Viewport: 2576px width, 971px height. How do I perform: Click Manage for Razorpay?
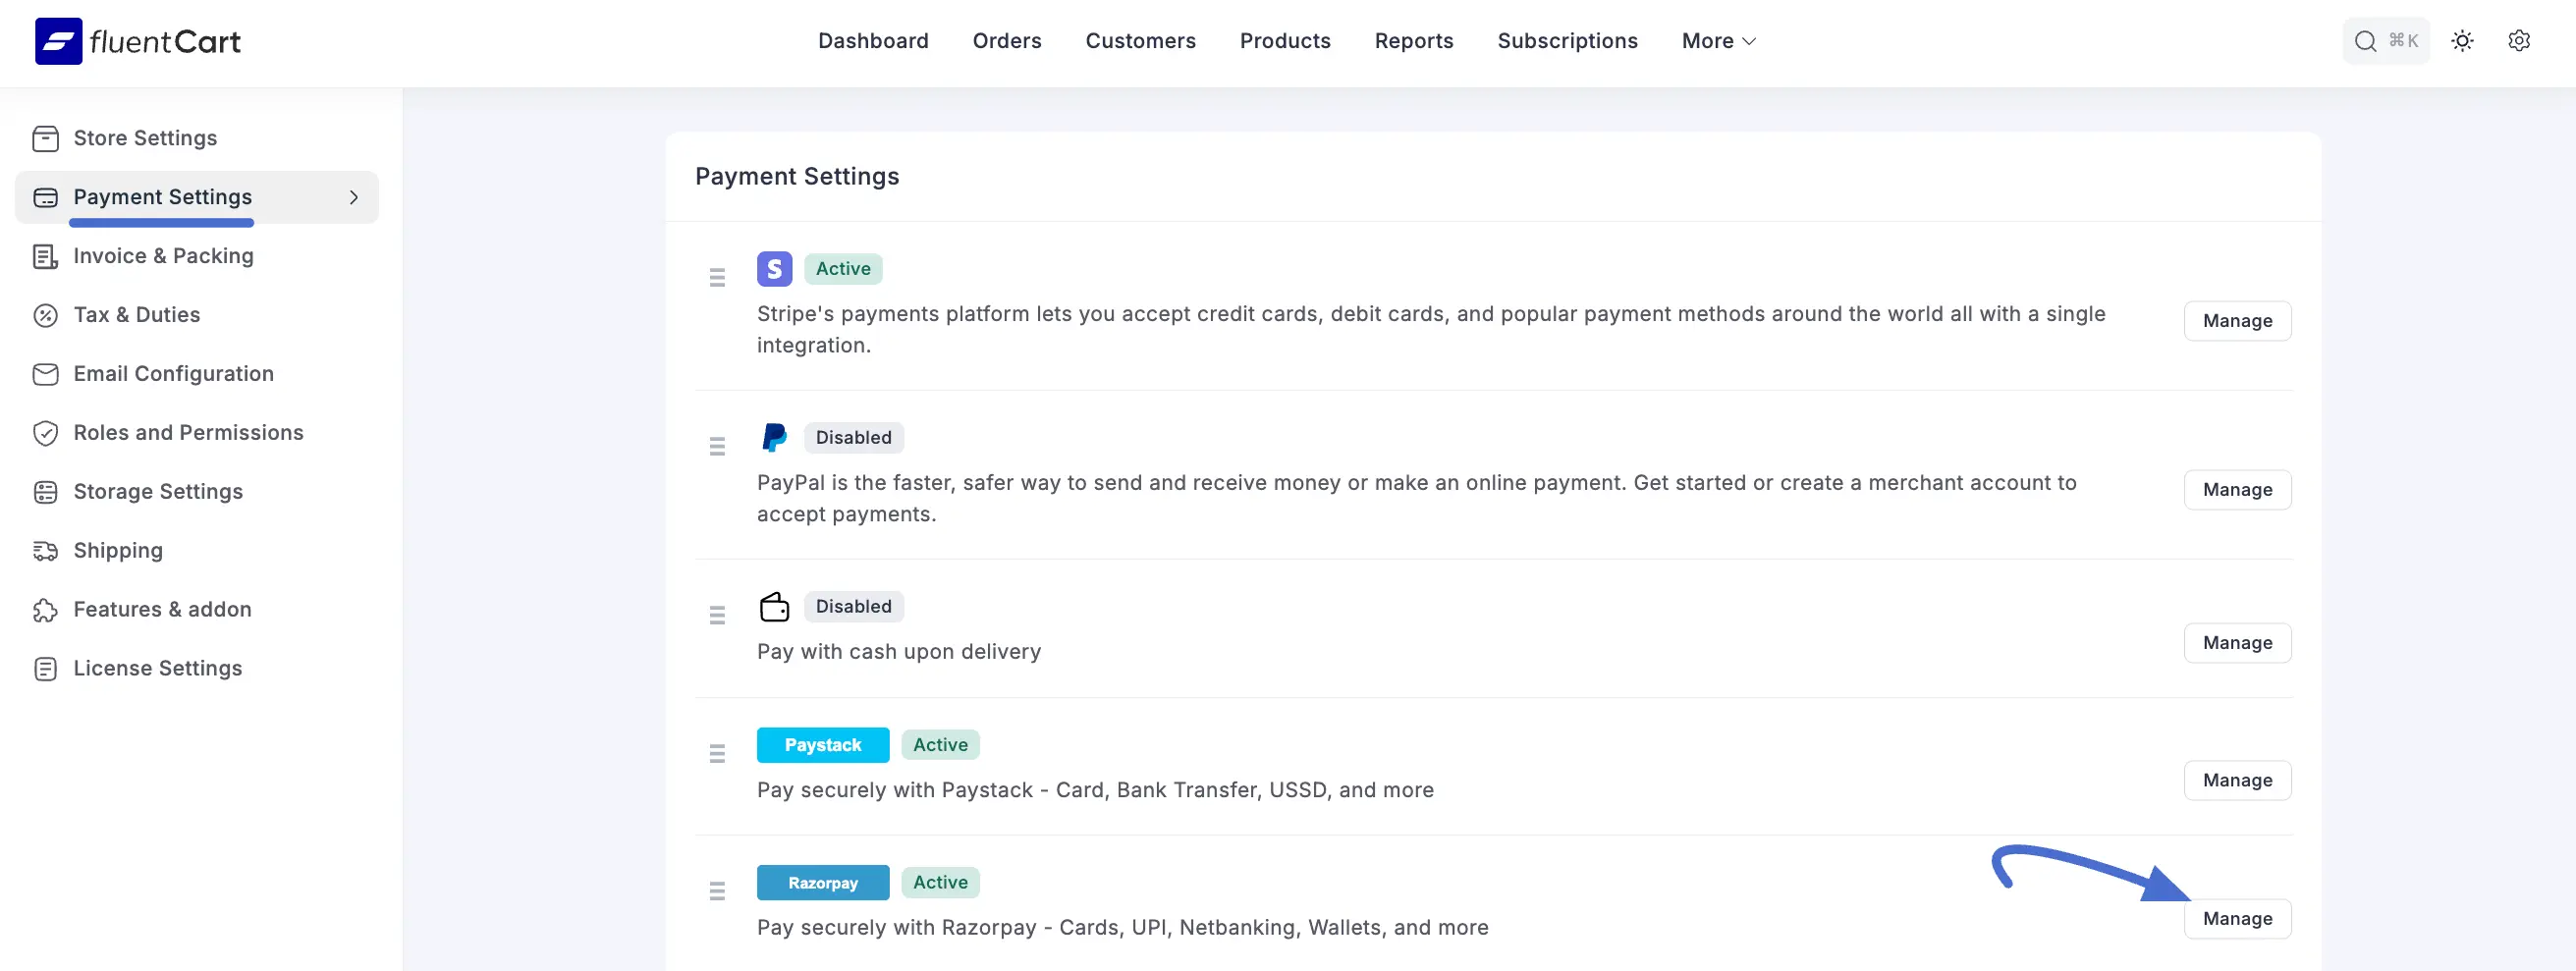pos(2237,918)
